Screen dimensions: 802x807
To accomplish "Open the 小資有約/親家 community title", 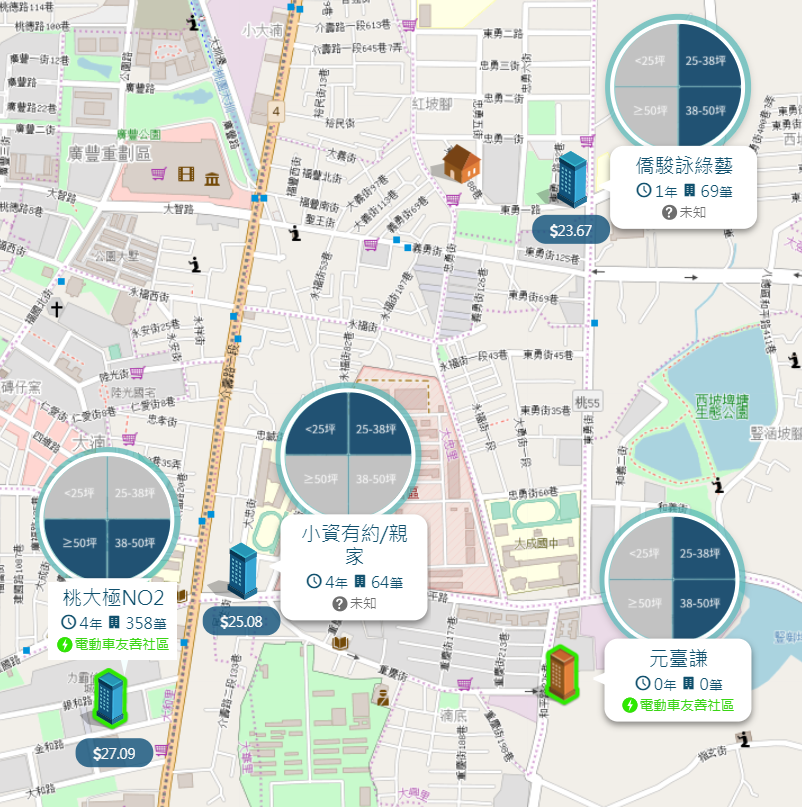I will click(354, 545).
